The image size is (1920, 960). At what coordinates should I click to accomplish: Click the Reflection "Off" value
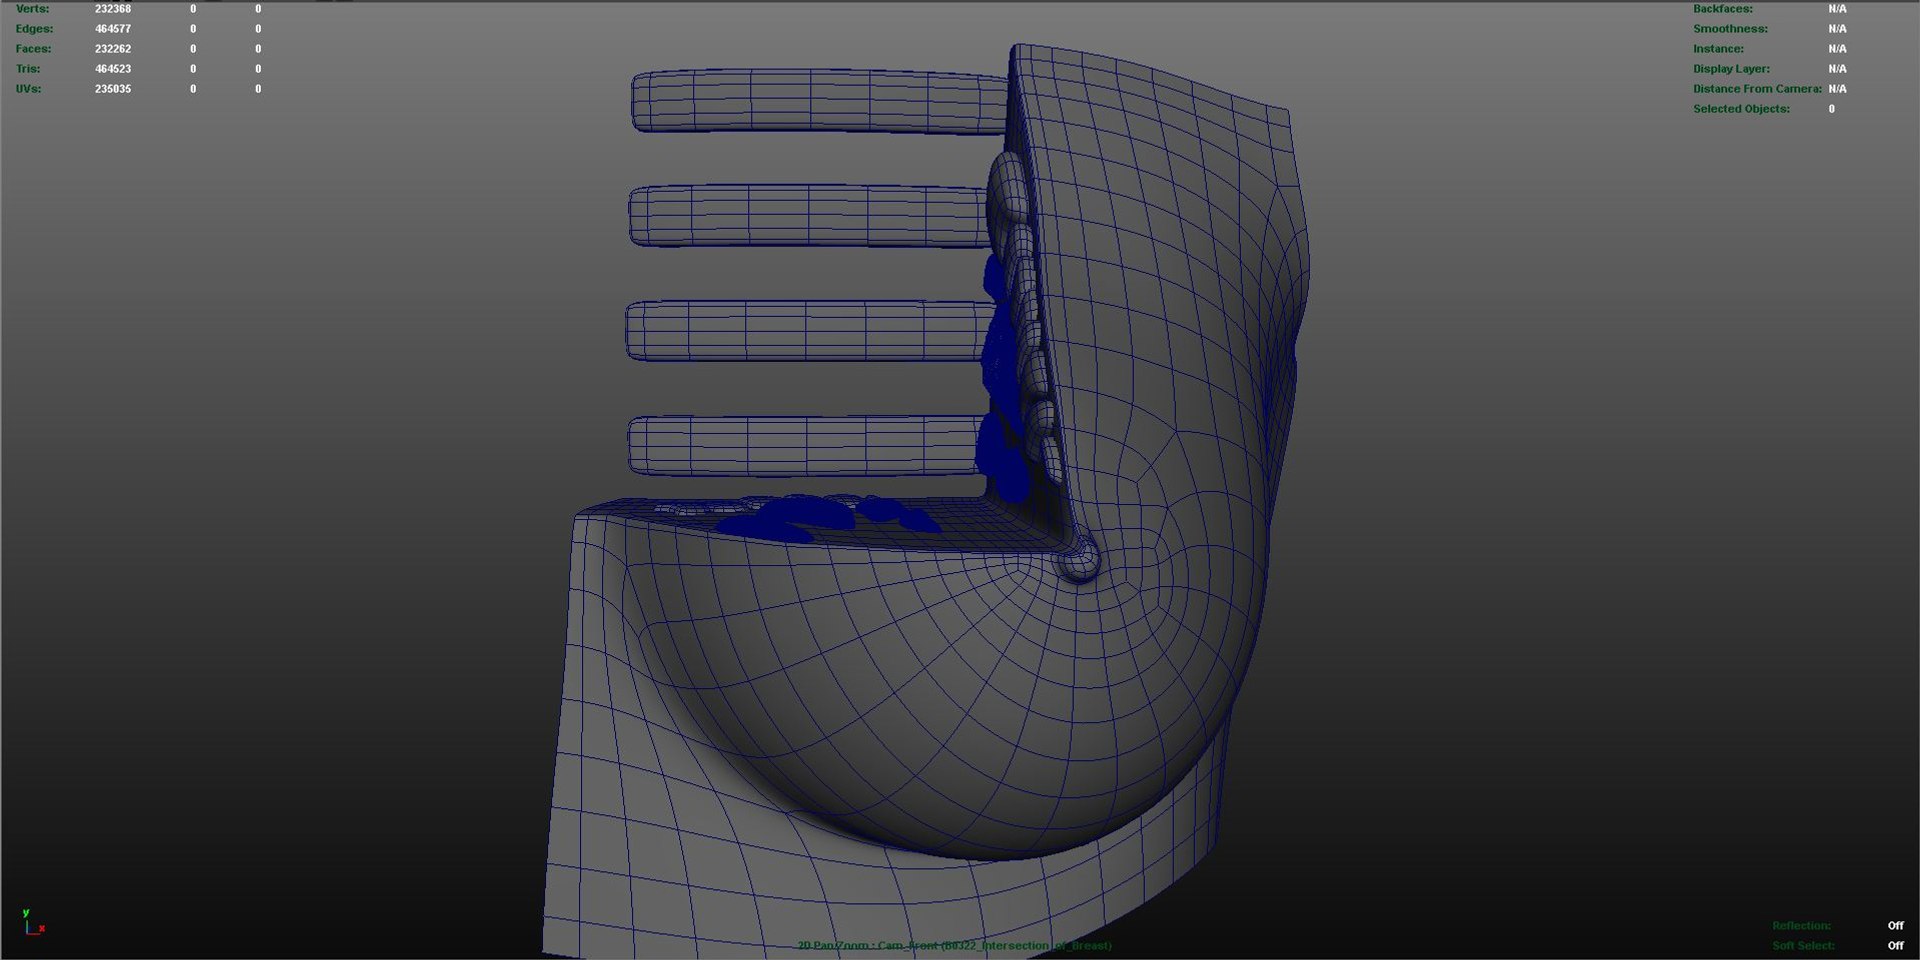(1895, 926)
